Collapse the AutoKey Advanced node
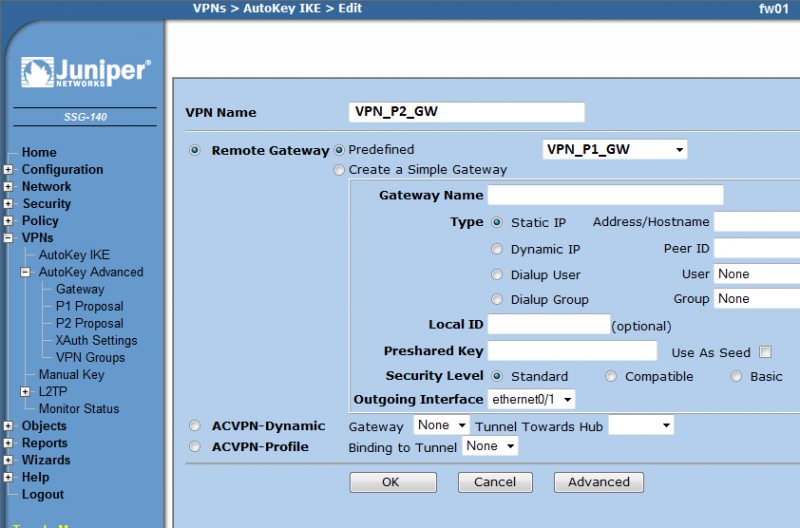The image size is (800, 528). [x=25, y=272]
